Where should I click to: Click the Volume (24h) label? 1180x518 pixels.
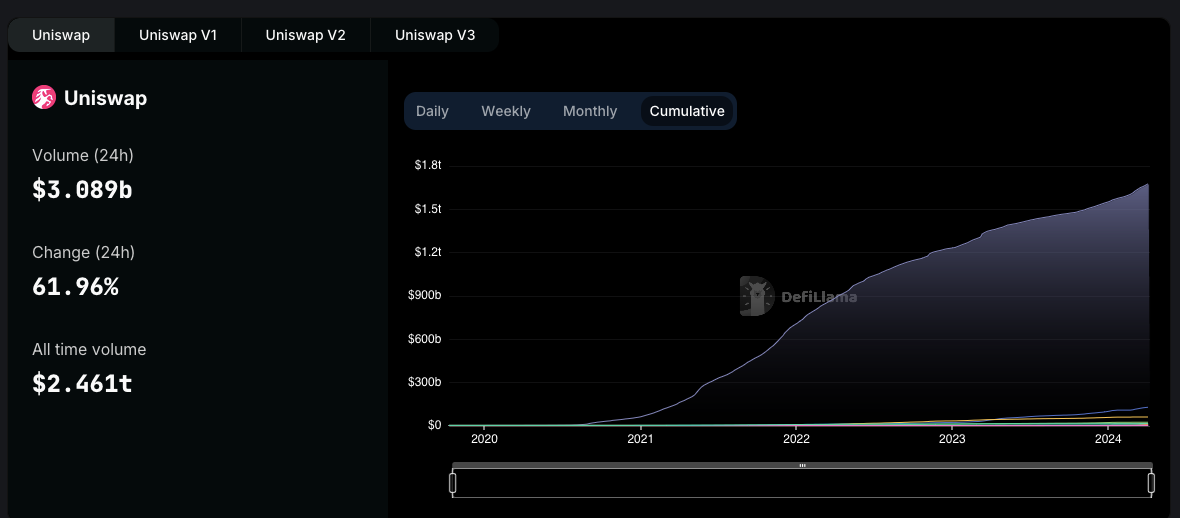coord(83,156)
